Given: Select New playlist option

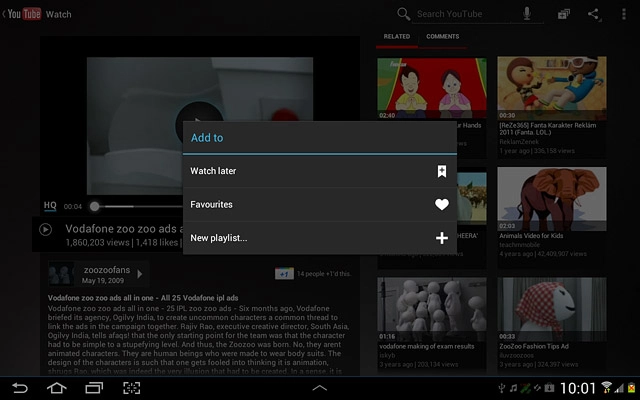Looking at the screenshot, I should [319, 238].
